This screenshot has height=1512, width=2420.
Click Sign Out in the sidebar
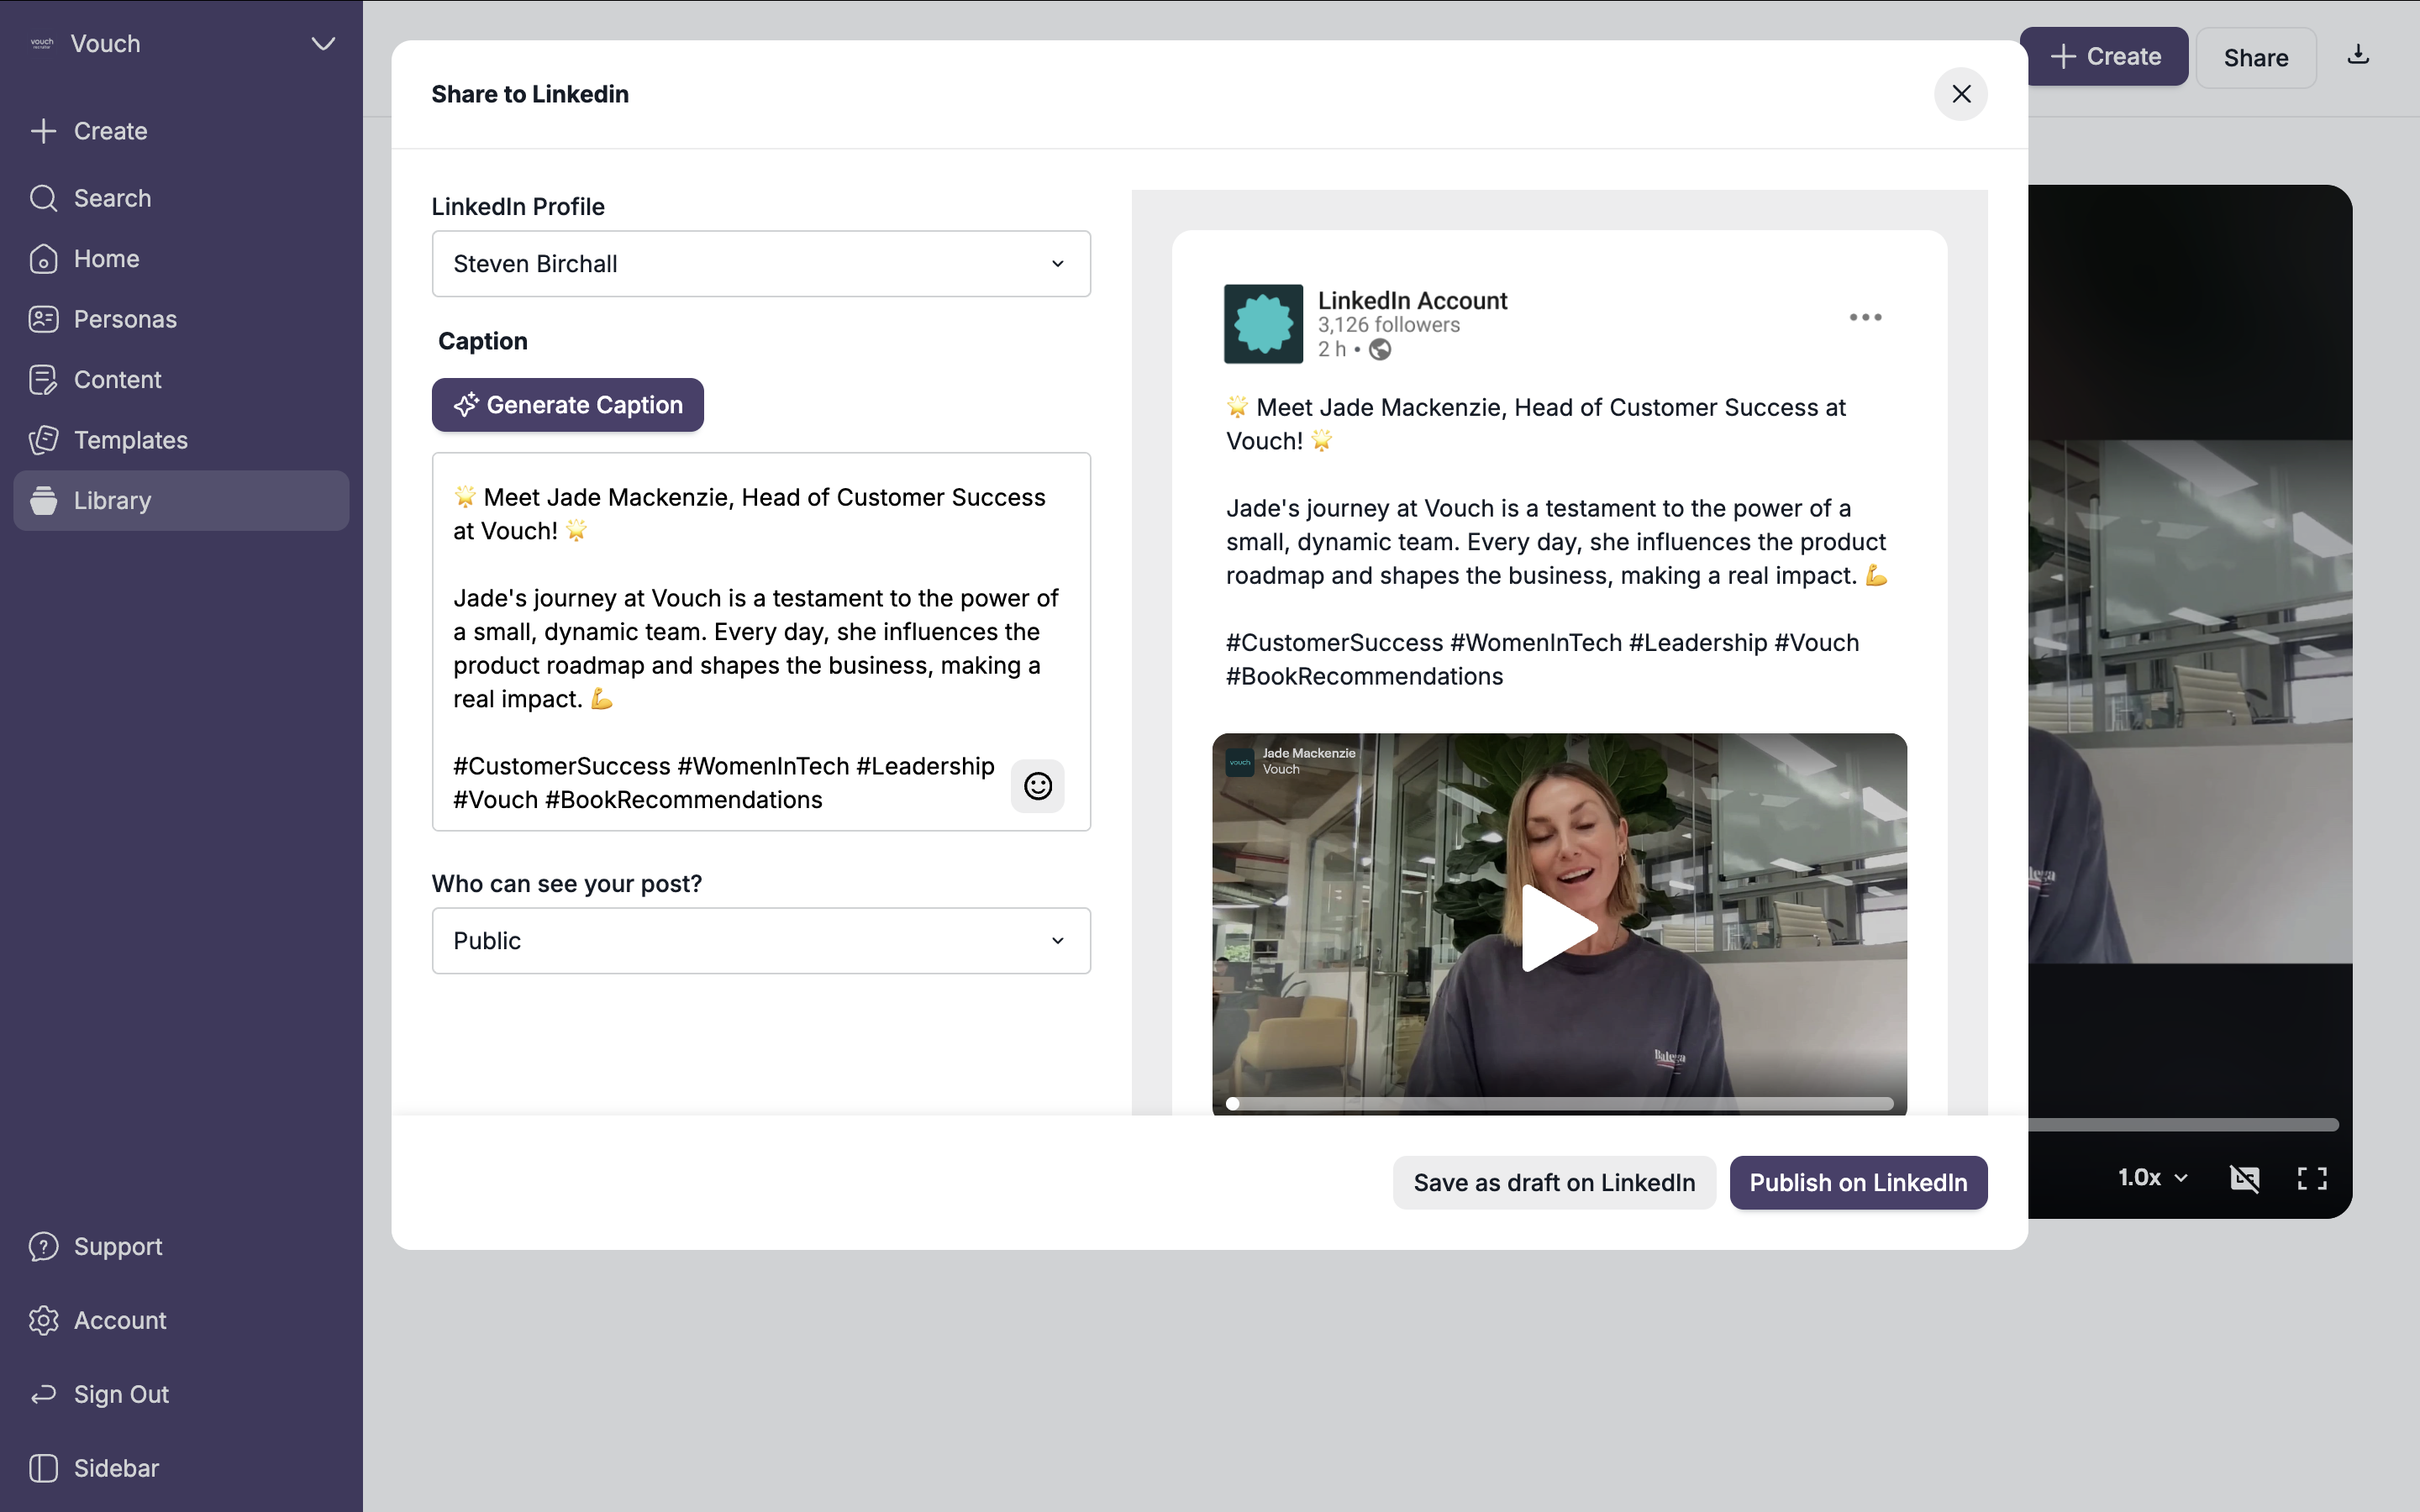tap(181, 1394)
